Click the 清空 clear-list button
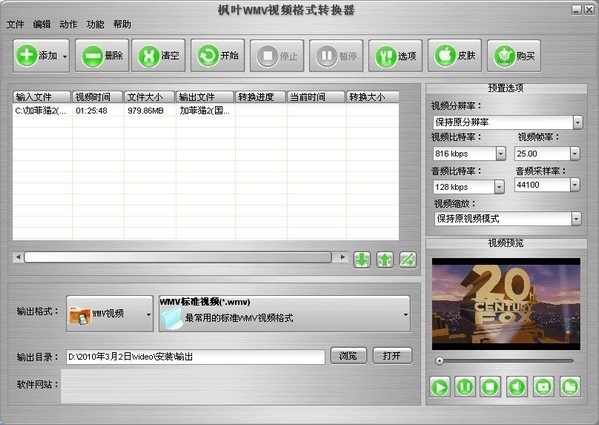 (x=159, y=56)
